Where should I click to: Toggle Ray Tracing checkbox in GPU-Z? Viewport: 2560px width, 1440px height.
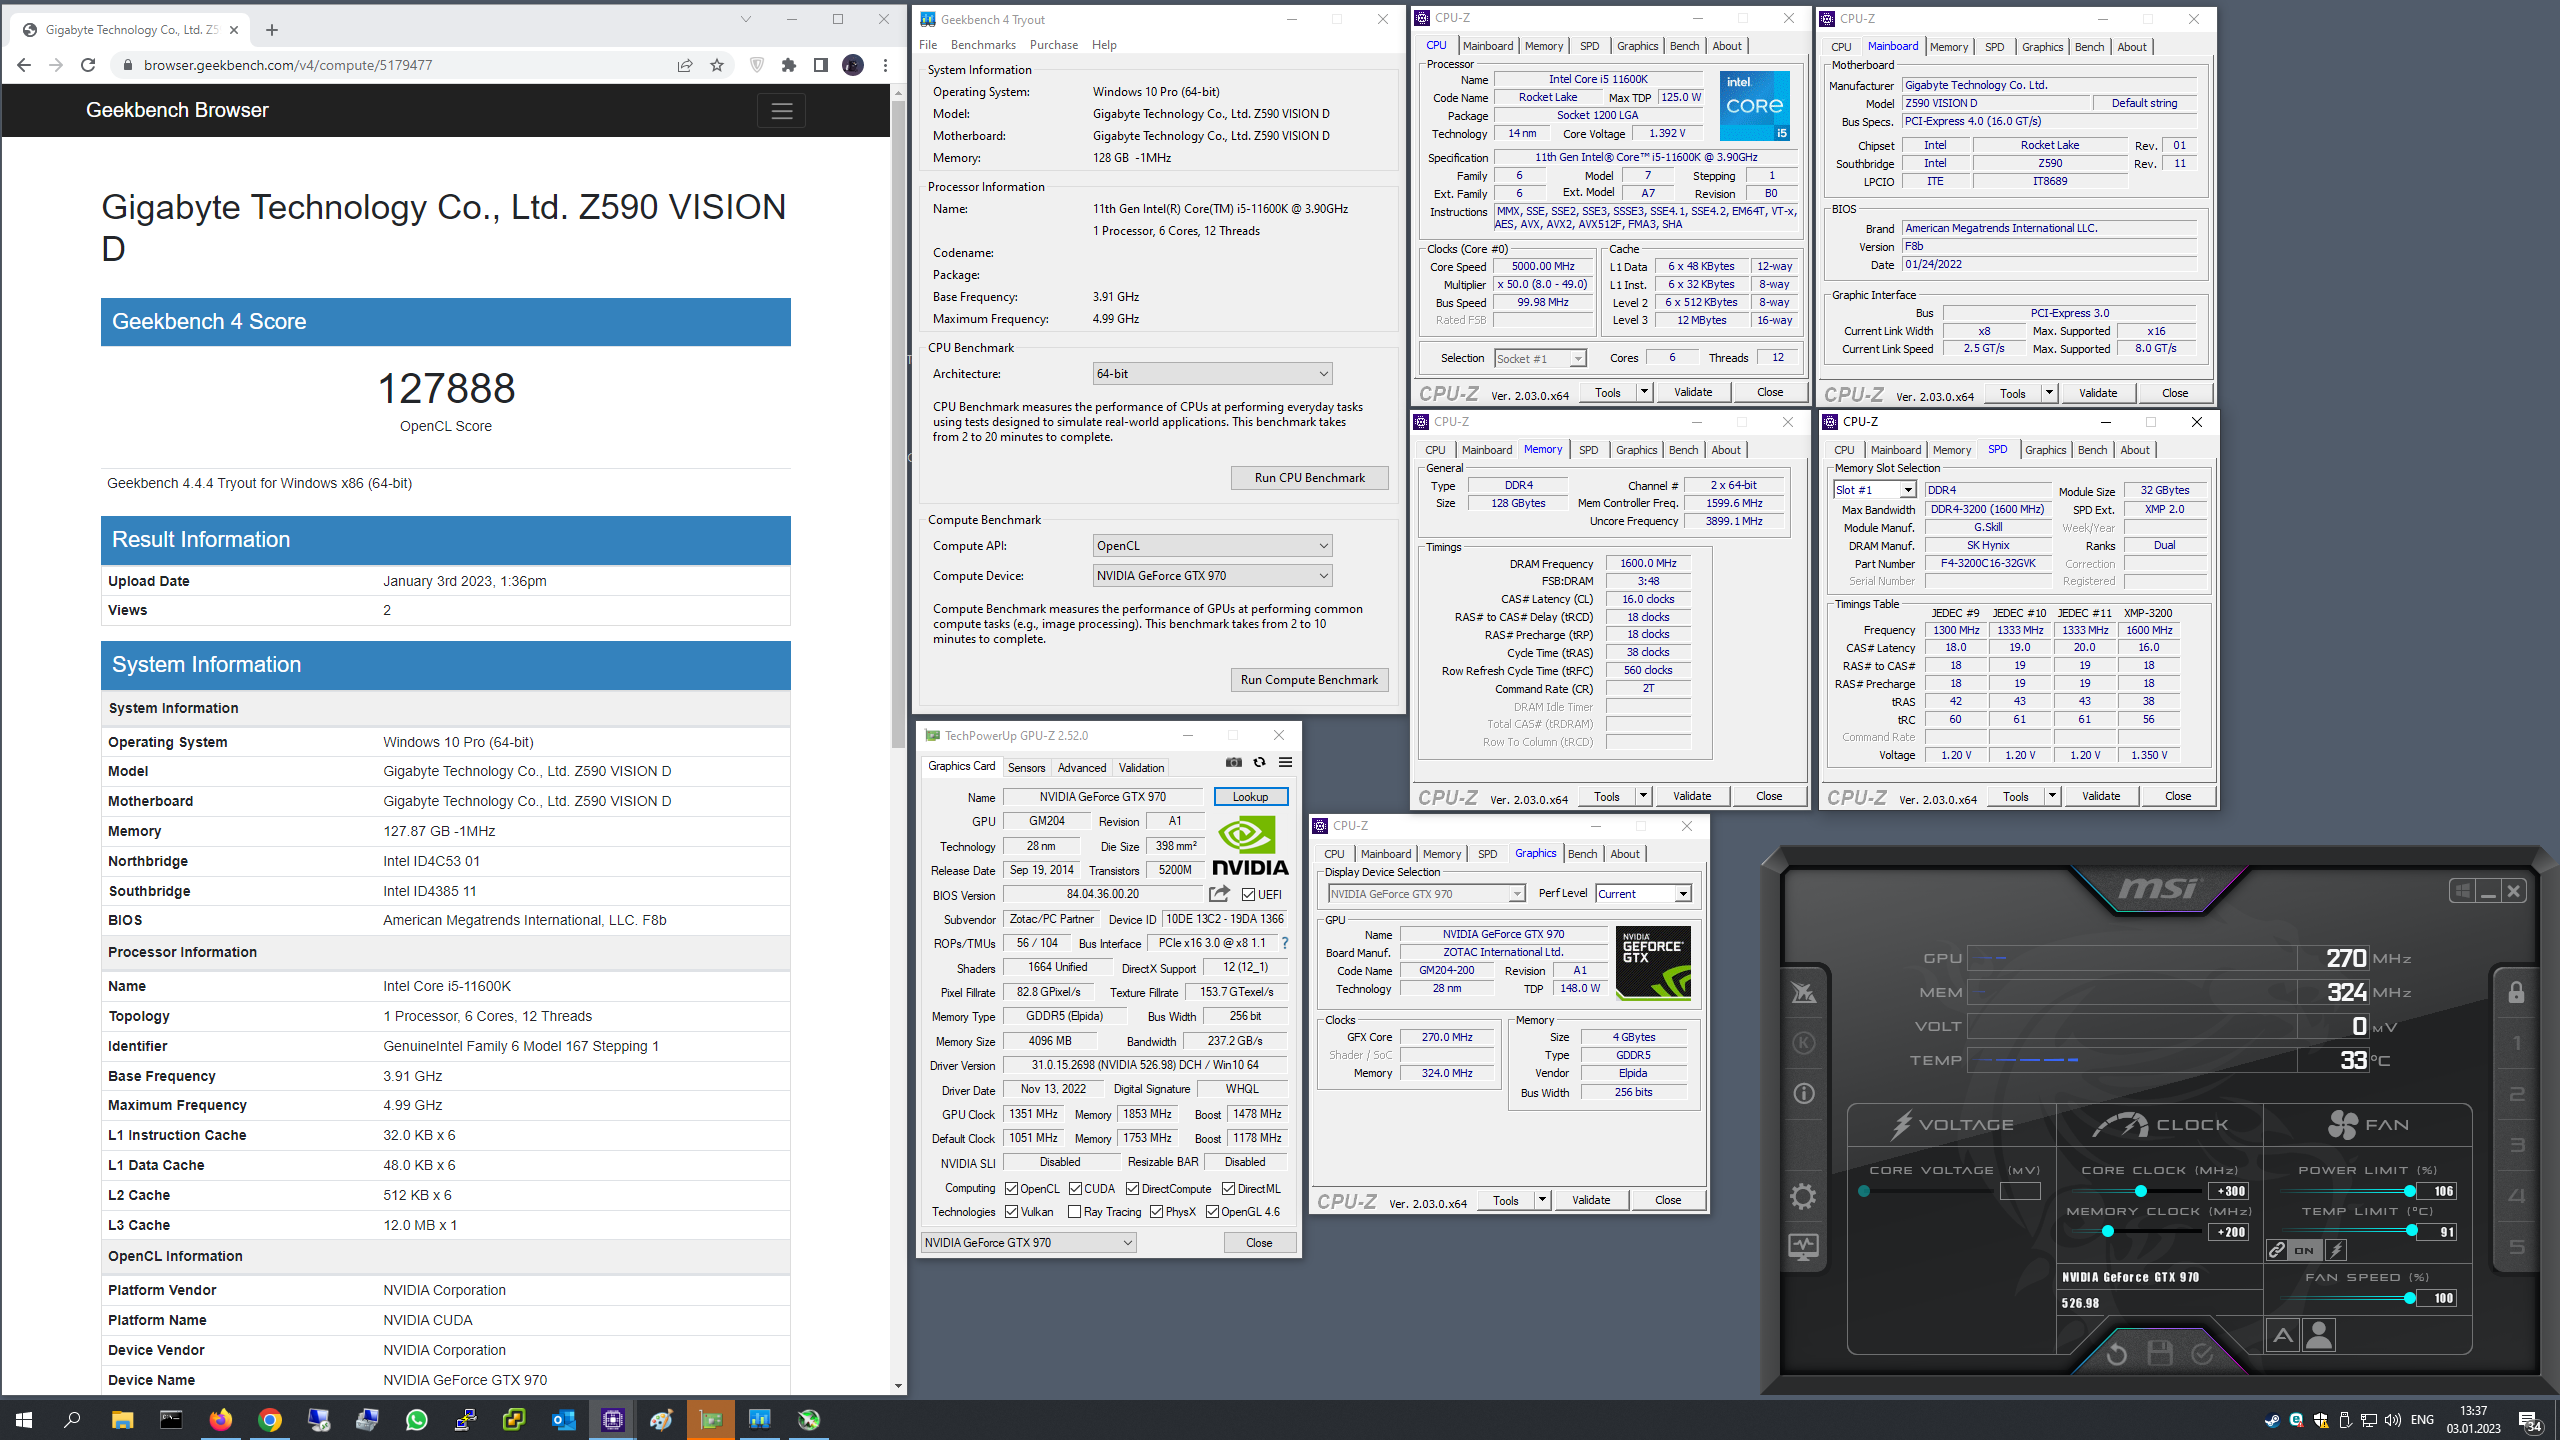click(1074, 1212)
